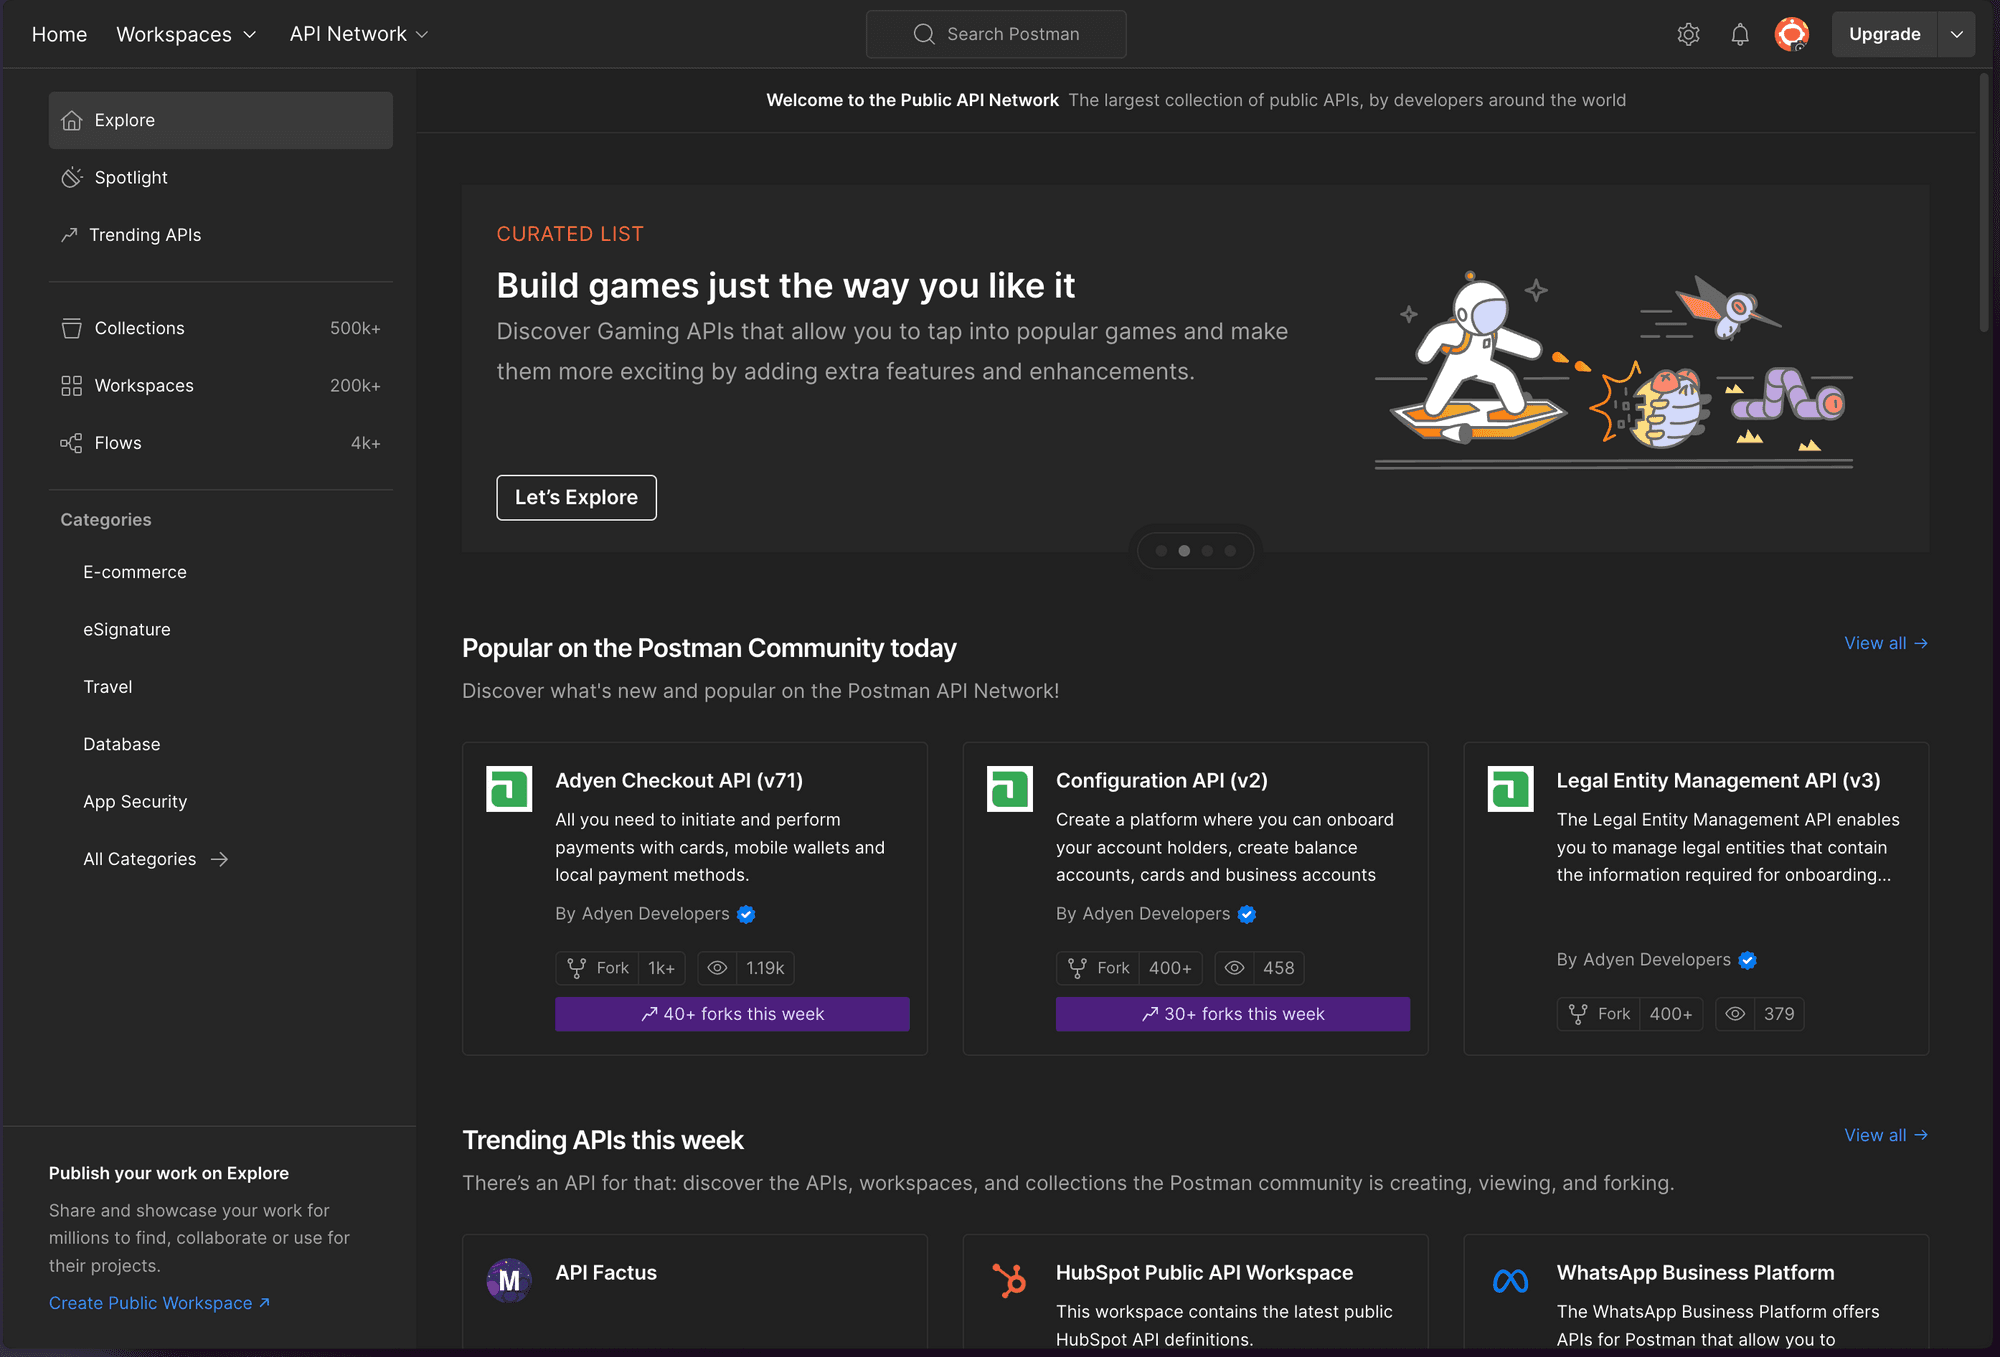The image size is (2000, 1357).
Task: Click the Let's Explore button
Action: click(x=576, y=497)
